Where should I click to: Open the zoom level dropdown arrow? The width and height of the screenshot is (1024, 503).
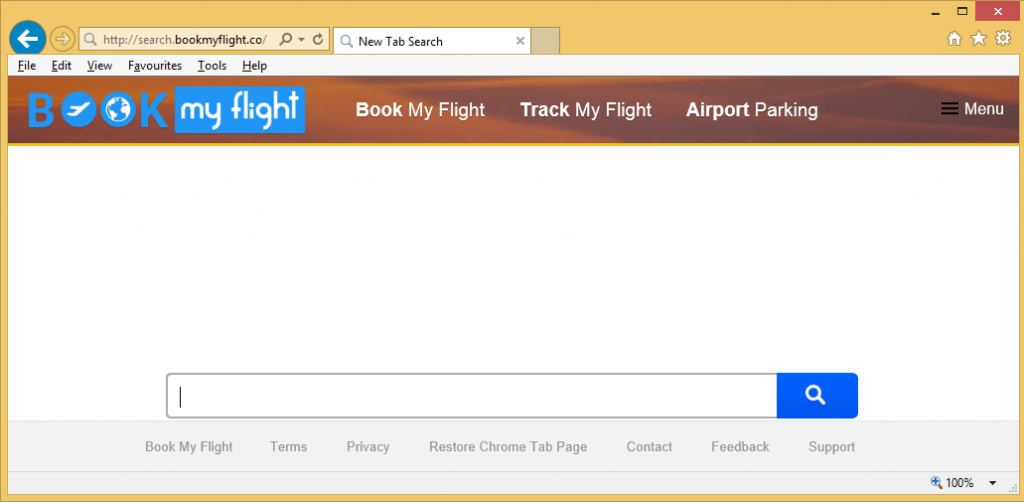click(992, 483)
